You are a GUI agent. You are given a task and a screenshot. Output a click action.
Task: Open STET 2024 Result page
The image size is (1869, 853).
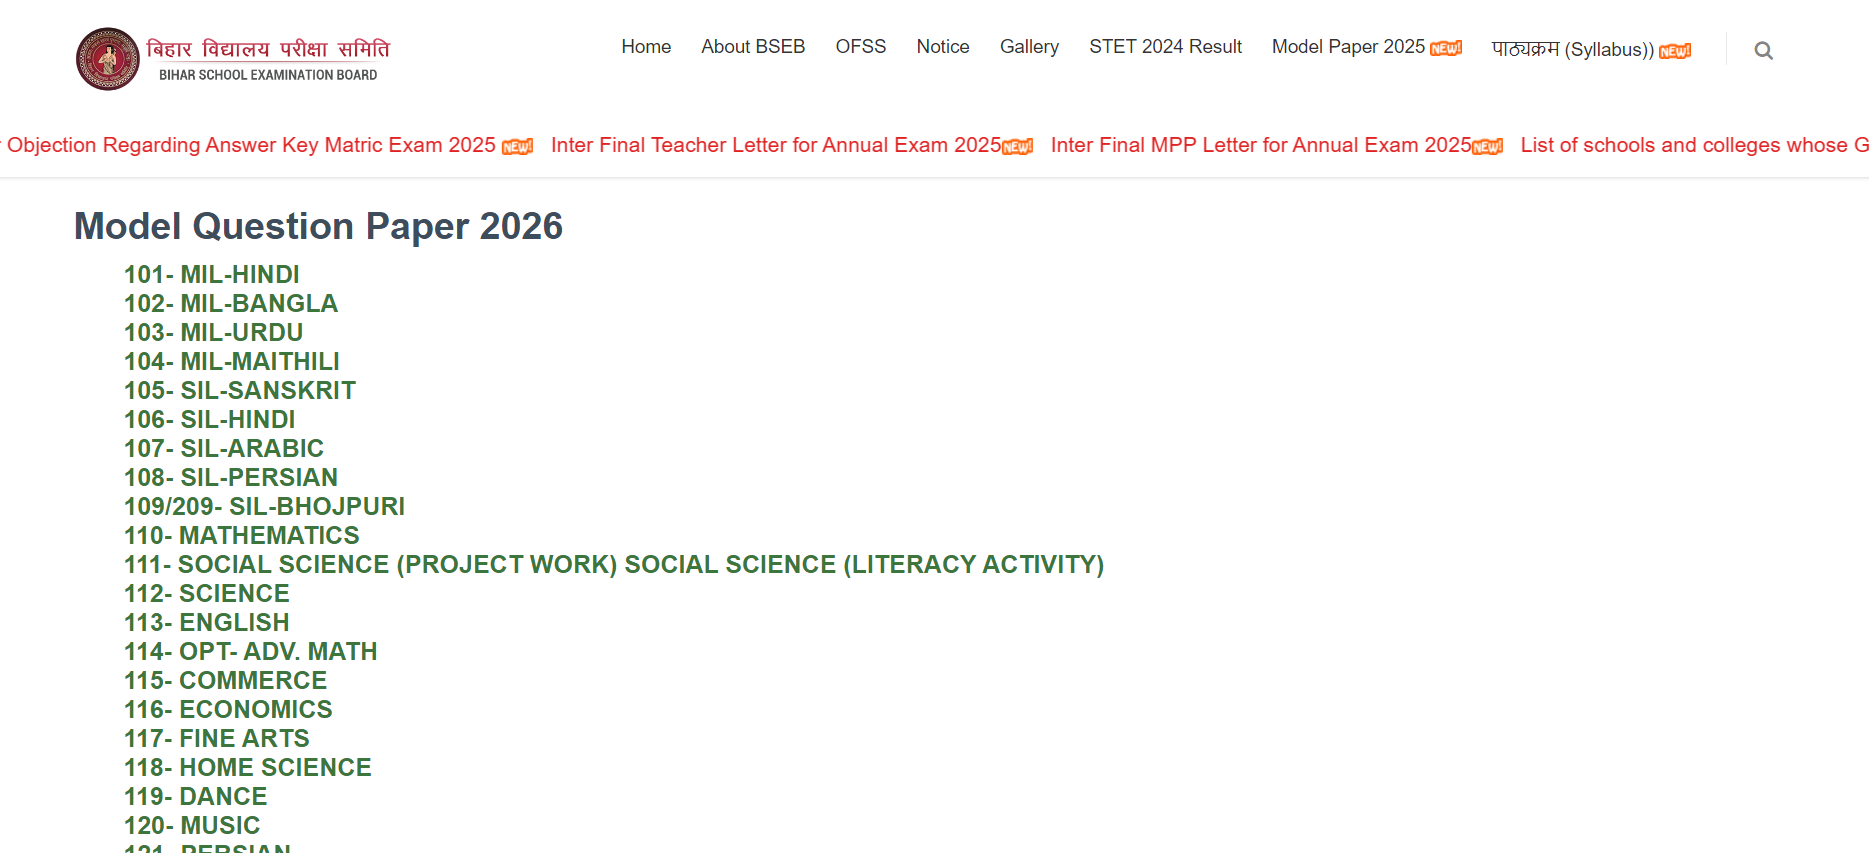[x=1165, y=46]
